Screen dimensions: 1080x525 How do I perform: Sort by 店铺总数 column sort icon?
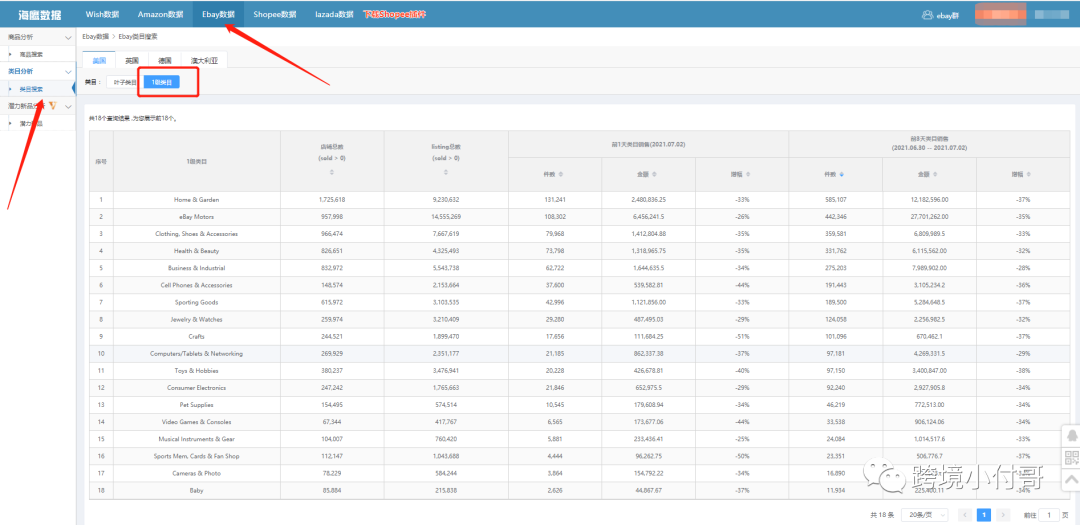tap(331, 172)
